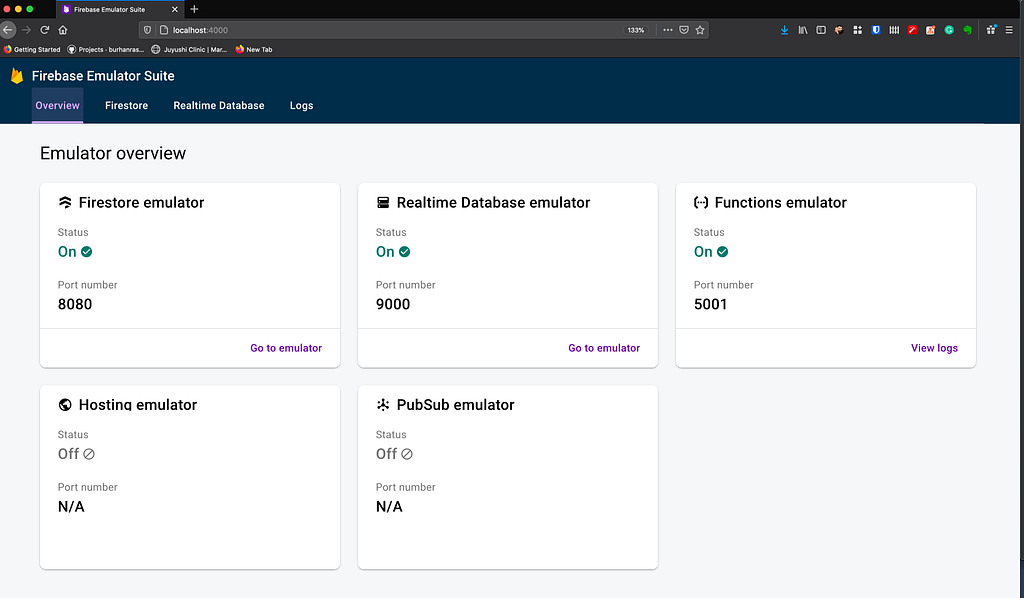Toggle the Firefox sidebar icon
The image size is (1024, 598).
[x=821, y=30]
